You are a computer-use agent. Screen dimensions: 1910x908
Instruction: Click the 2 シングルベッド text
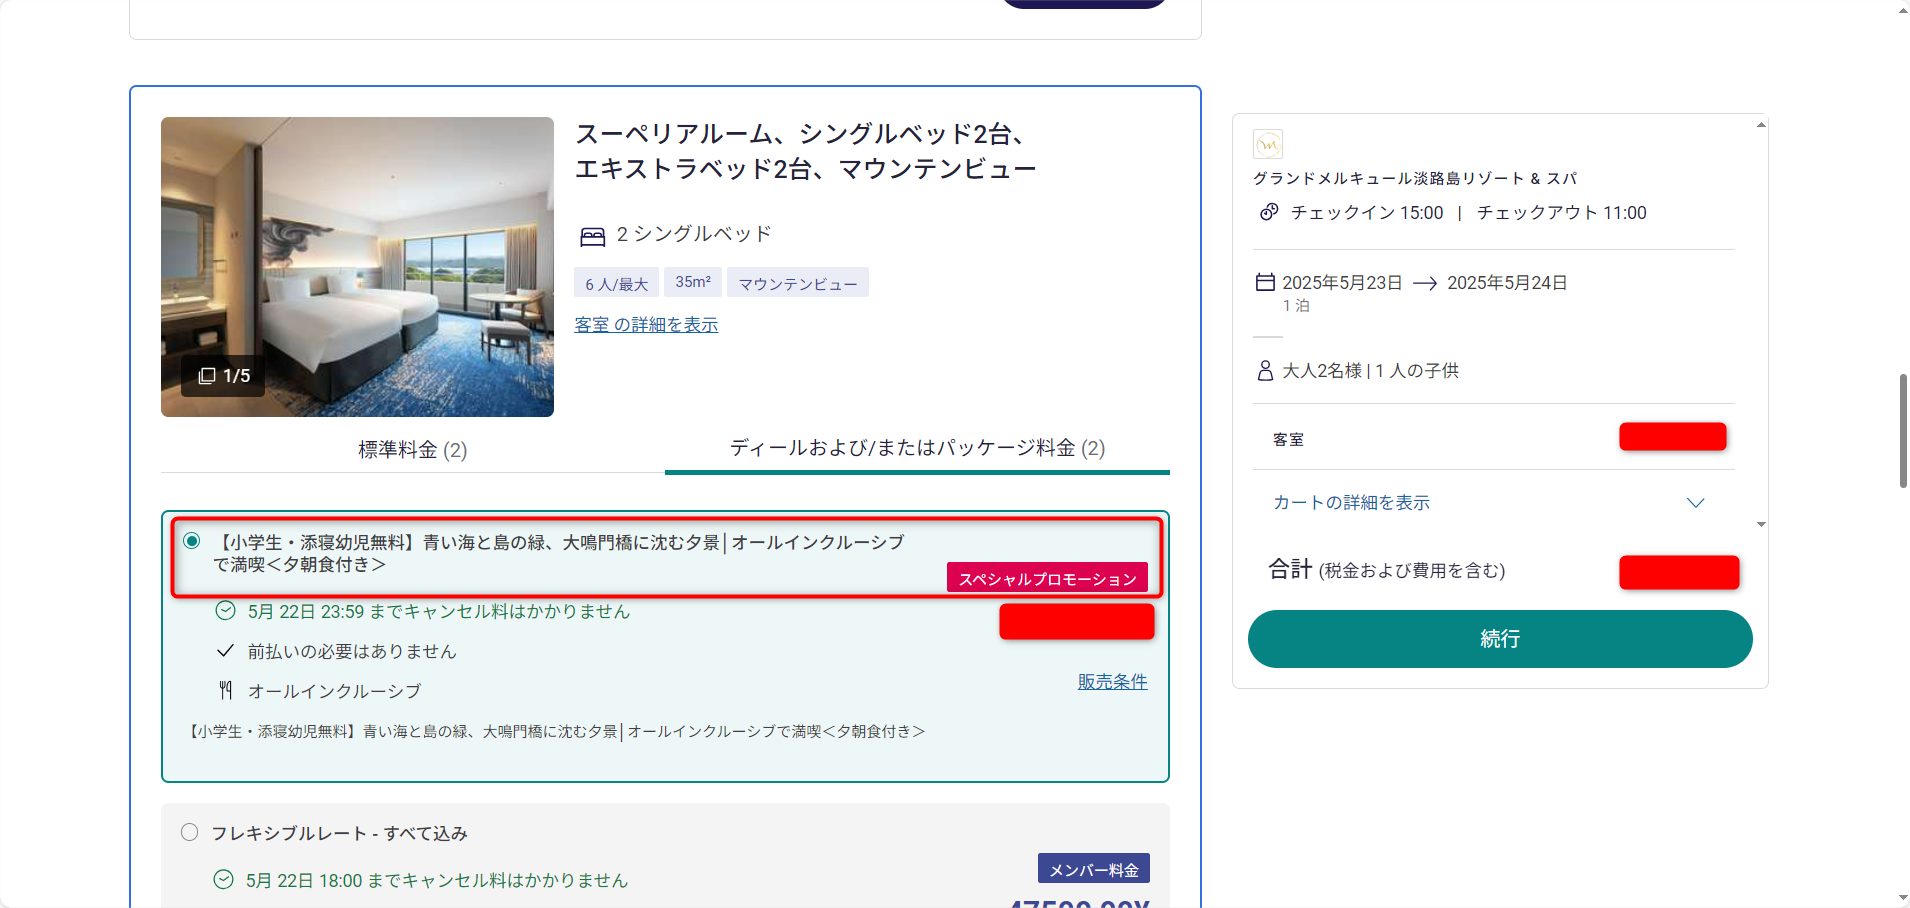click(x=694, y=234)
